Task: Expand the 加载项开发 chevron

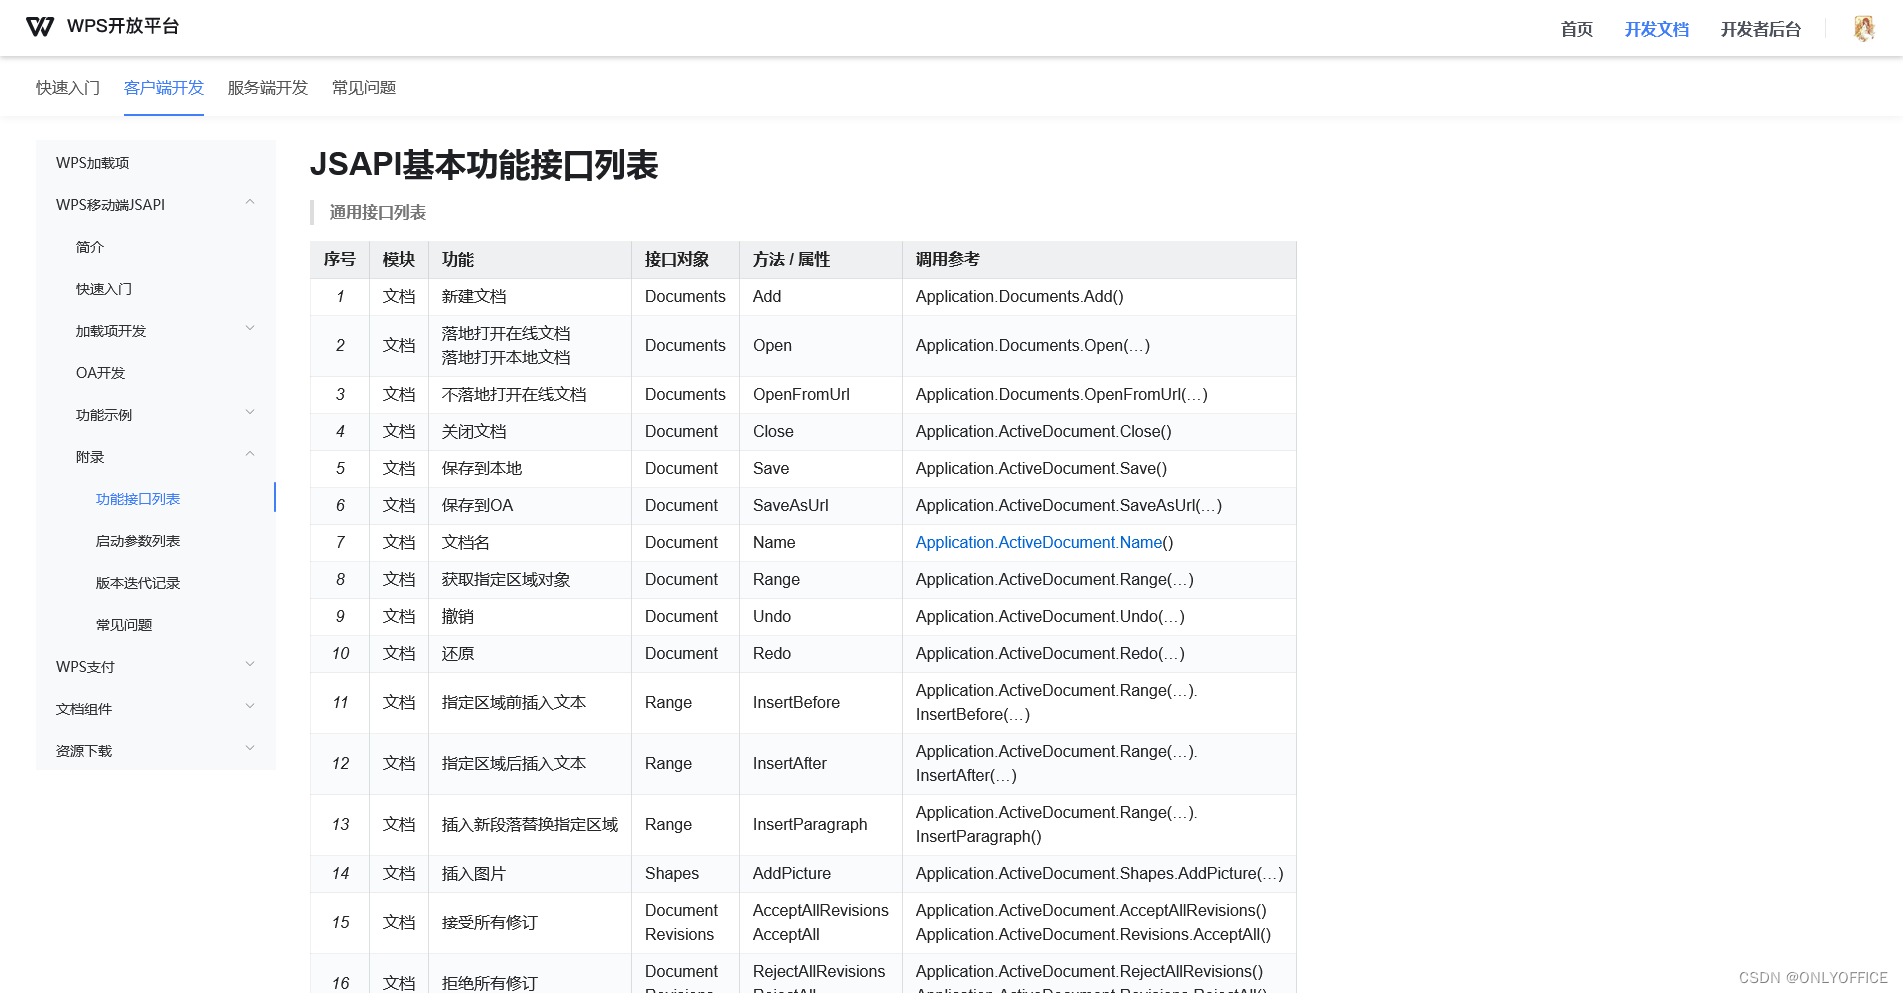Action: point(250,329)
